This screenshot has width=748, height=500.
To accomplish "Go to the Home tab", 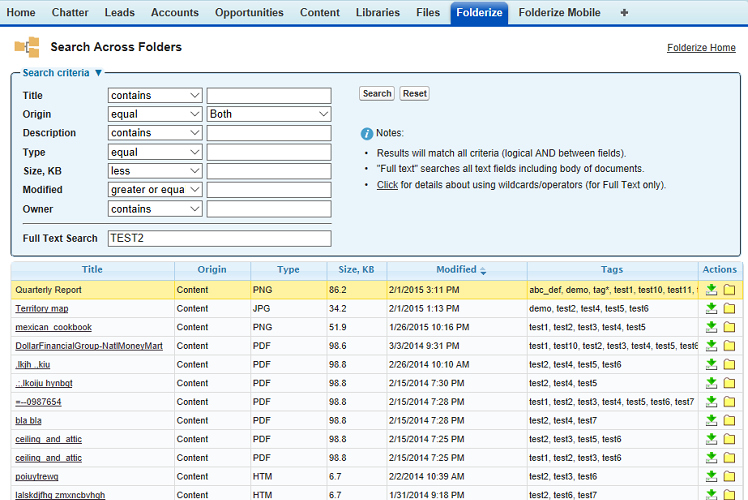I will [21, 12].
